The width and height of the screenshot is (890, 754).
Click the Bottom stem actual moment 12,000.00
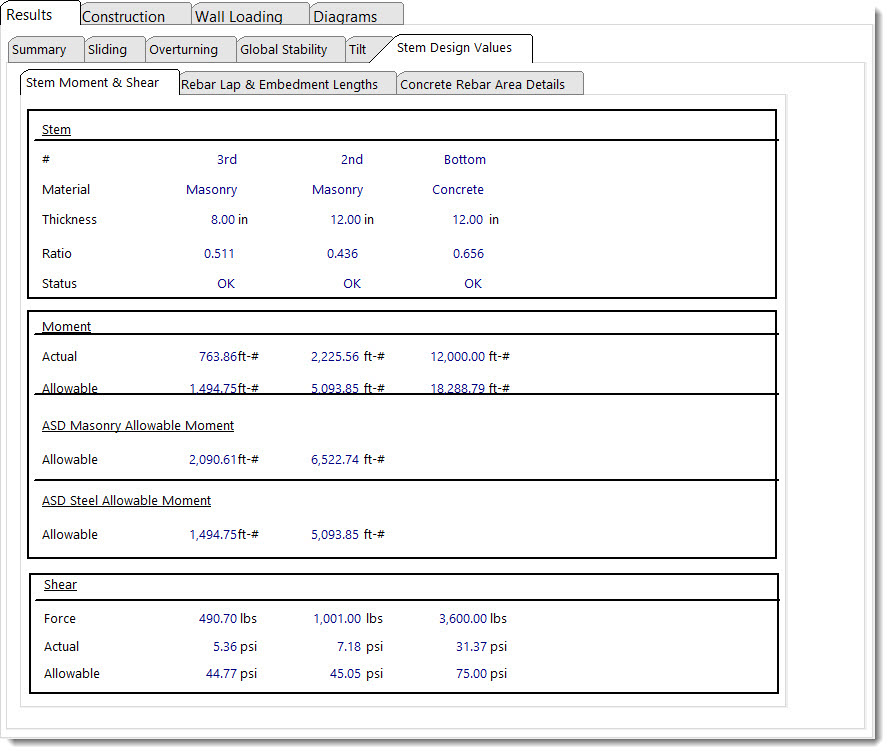[x=458, y=357]
